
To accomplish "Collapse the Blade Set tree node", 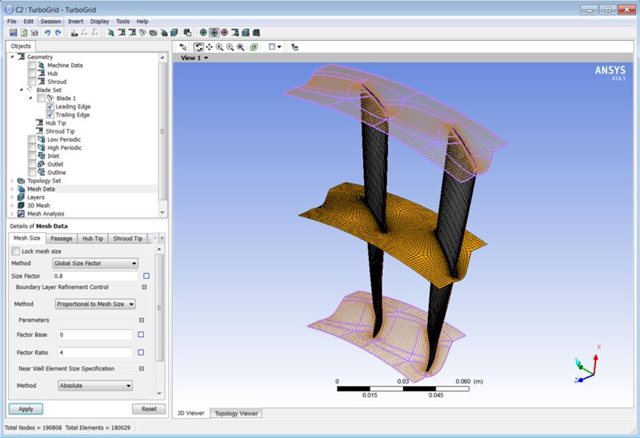I will [22, 90].
